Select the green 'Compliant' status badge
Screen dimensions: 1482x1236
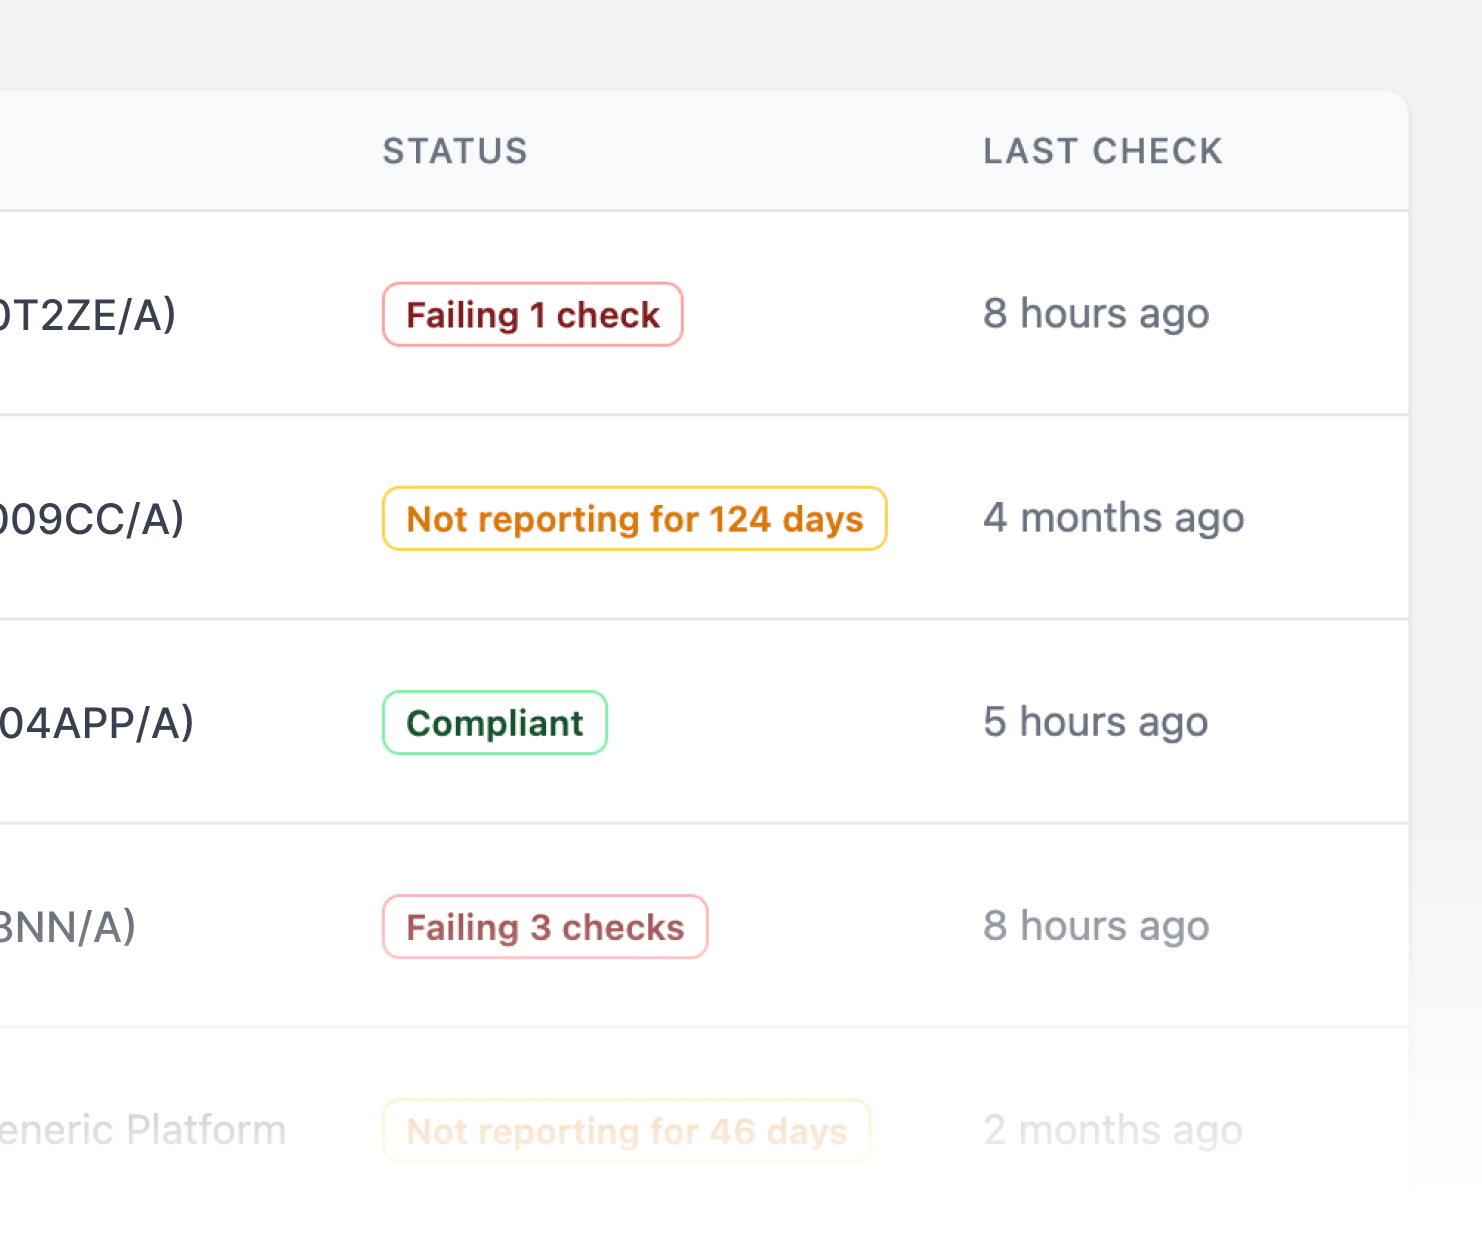pos(494,723)
